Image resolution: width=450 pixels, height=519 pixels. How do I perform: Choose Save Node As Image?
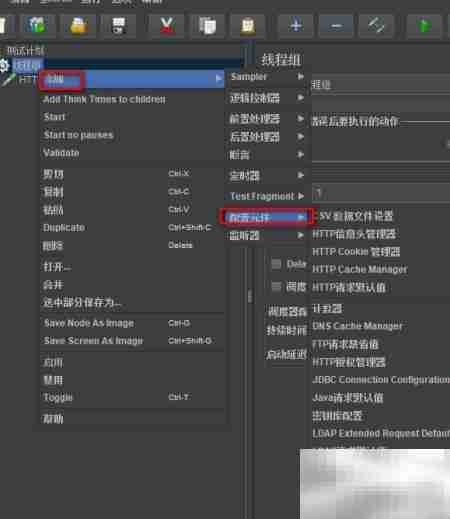pyautogui.click(x=131, y=323)
